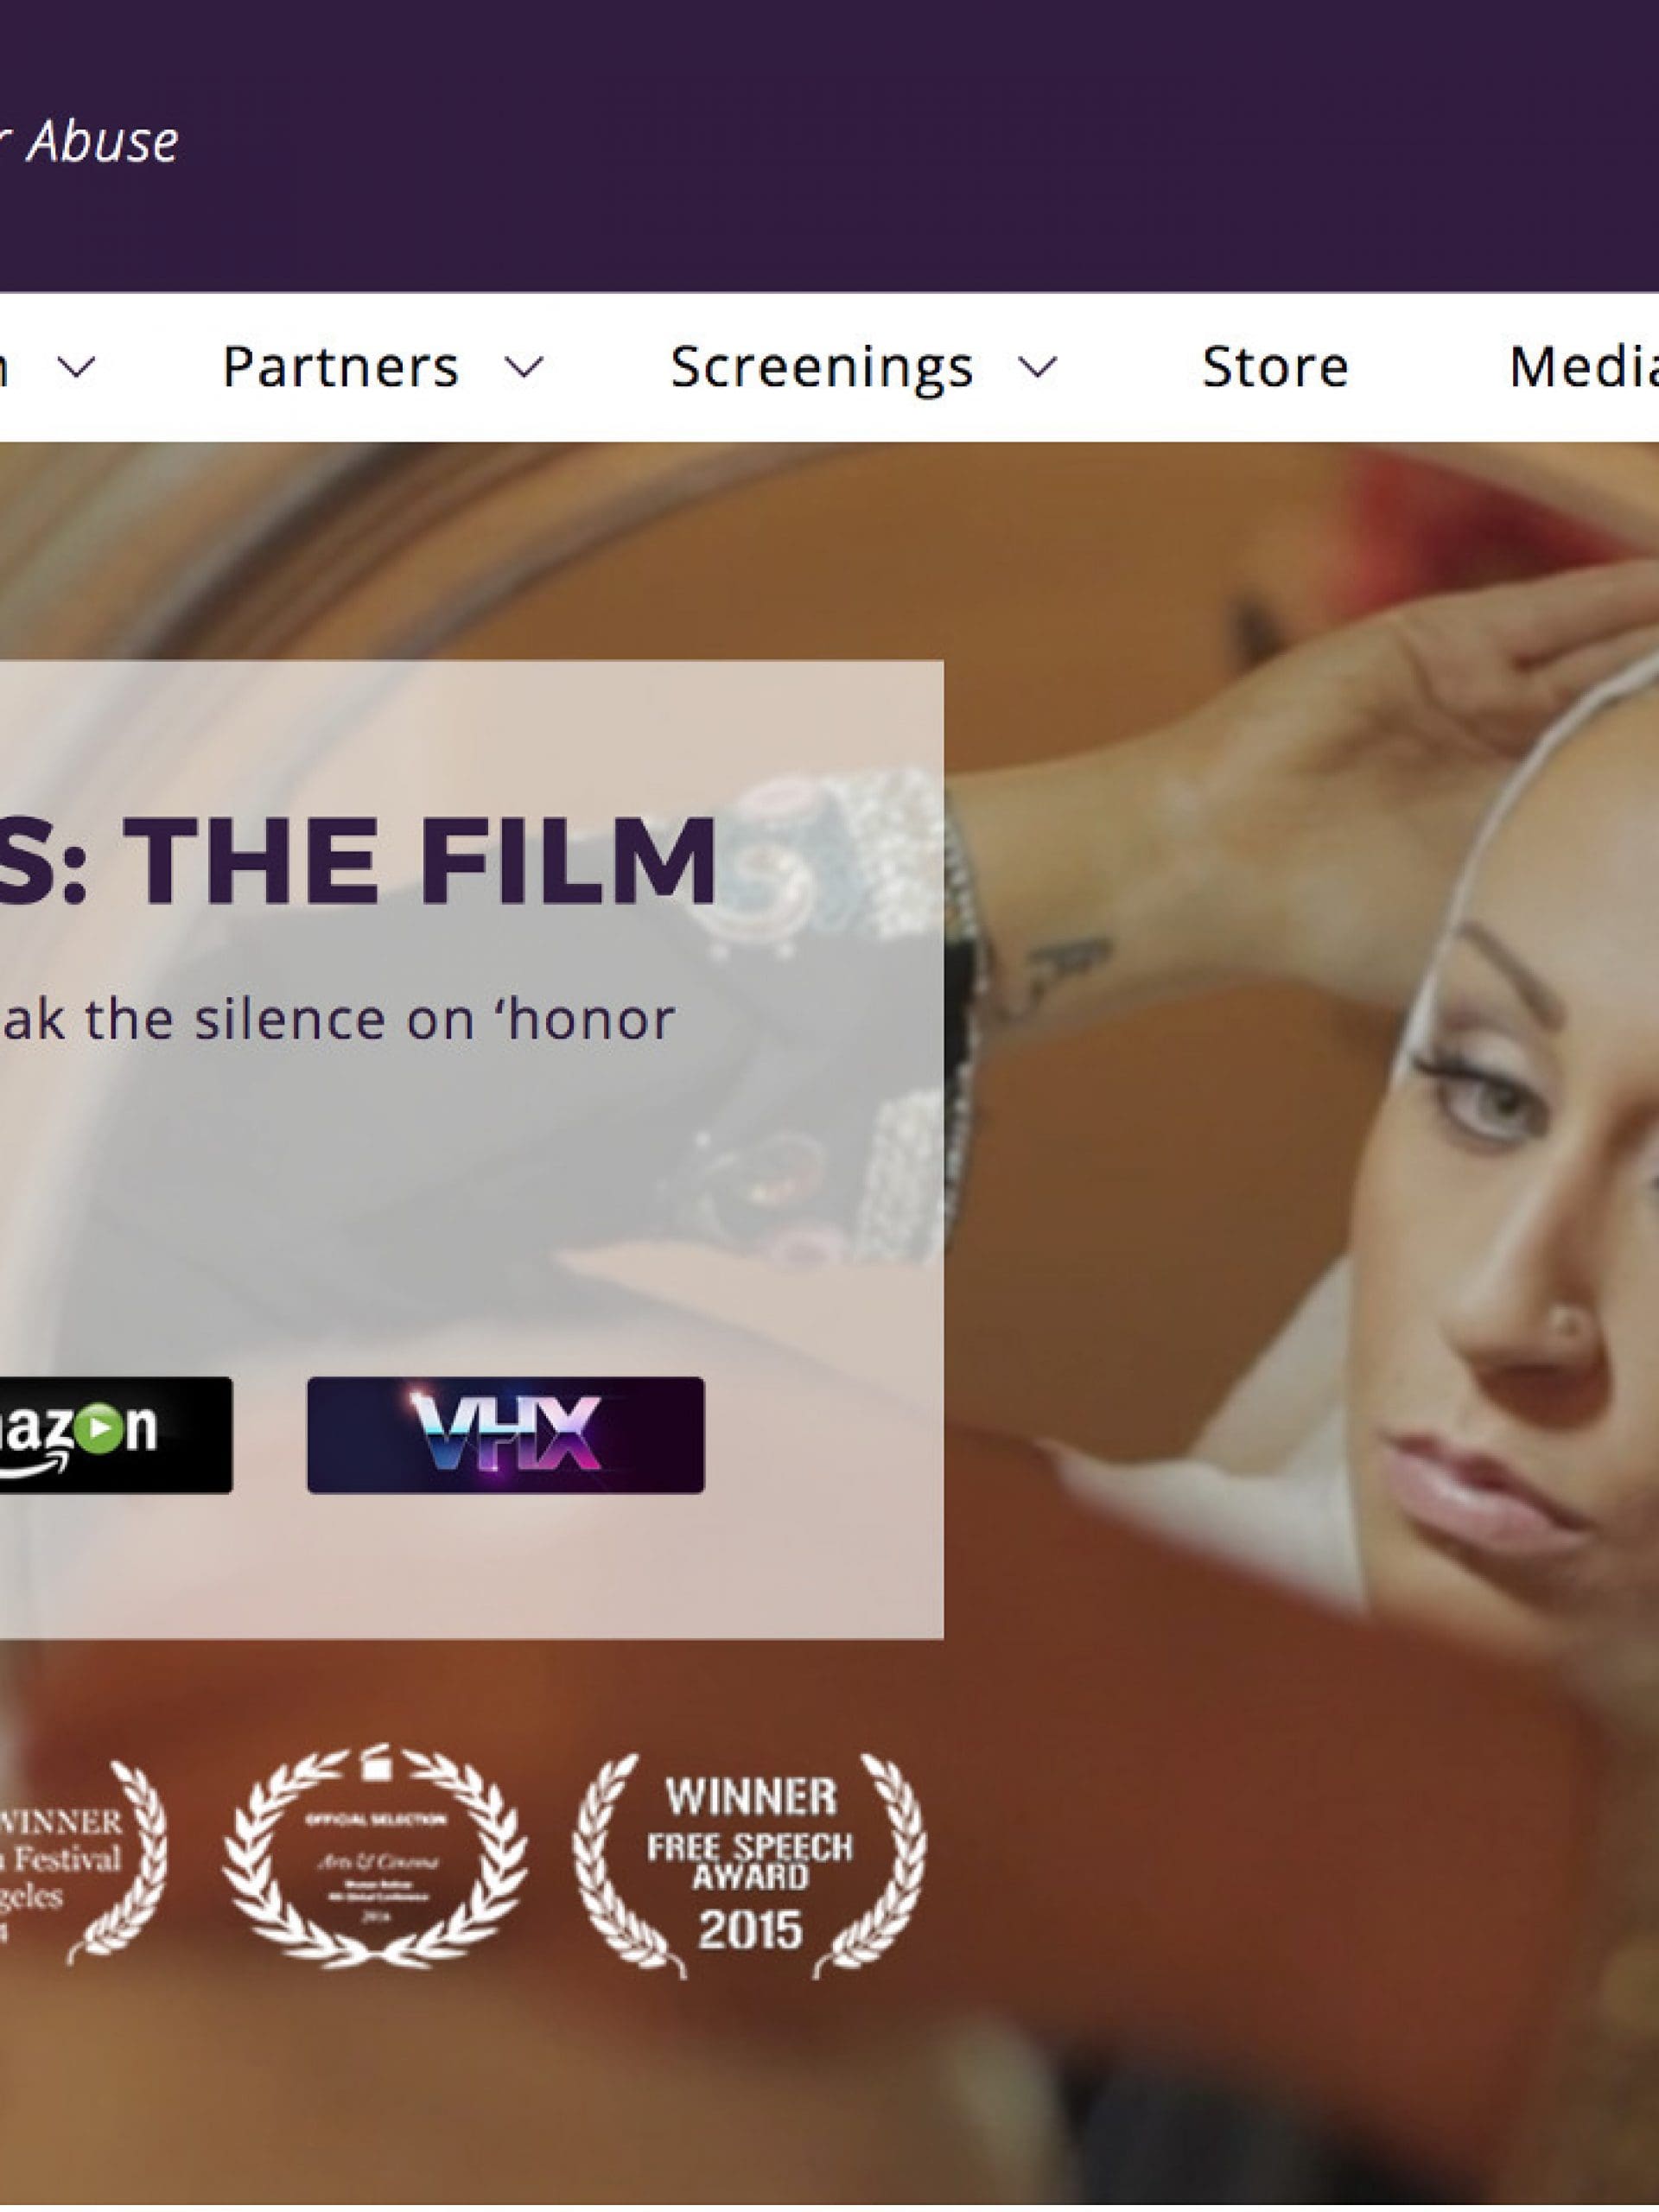The height and width of the screenshot is (2212, 1659).
Task: Select the translucent film info panel
Action: pos(471,1150)
